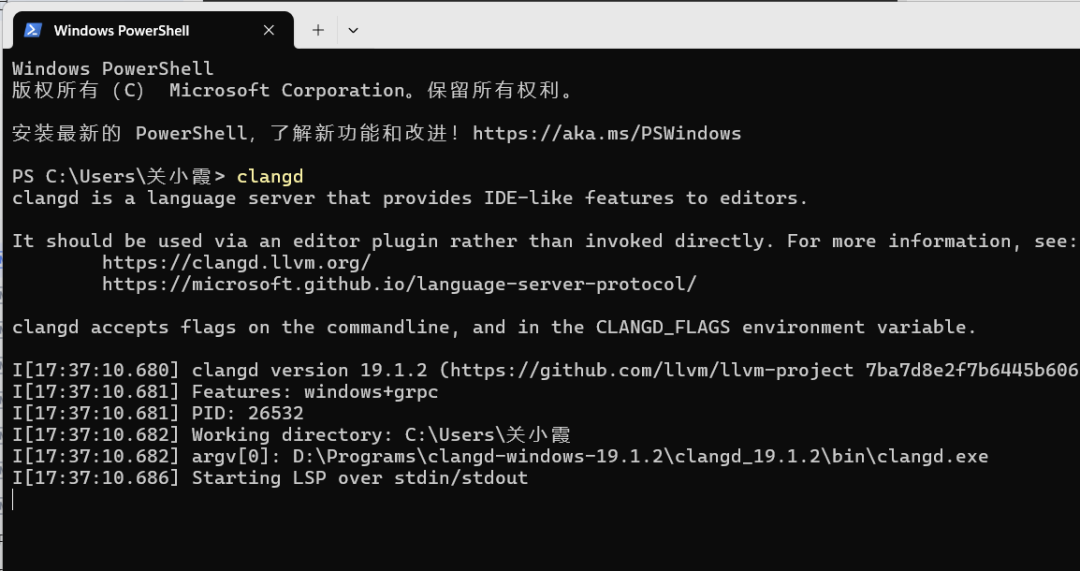This screenshot has width=1080, height=571.
Task: Click the argv[0] clangd.exe path
Action: [640, 457]
